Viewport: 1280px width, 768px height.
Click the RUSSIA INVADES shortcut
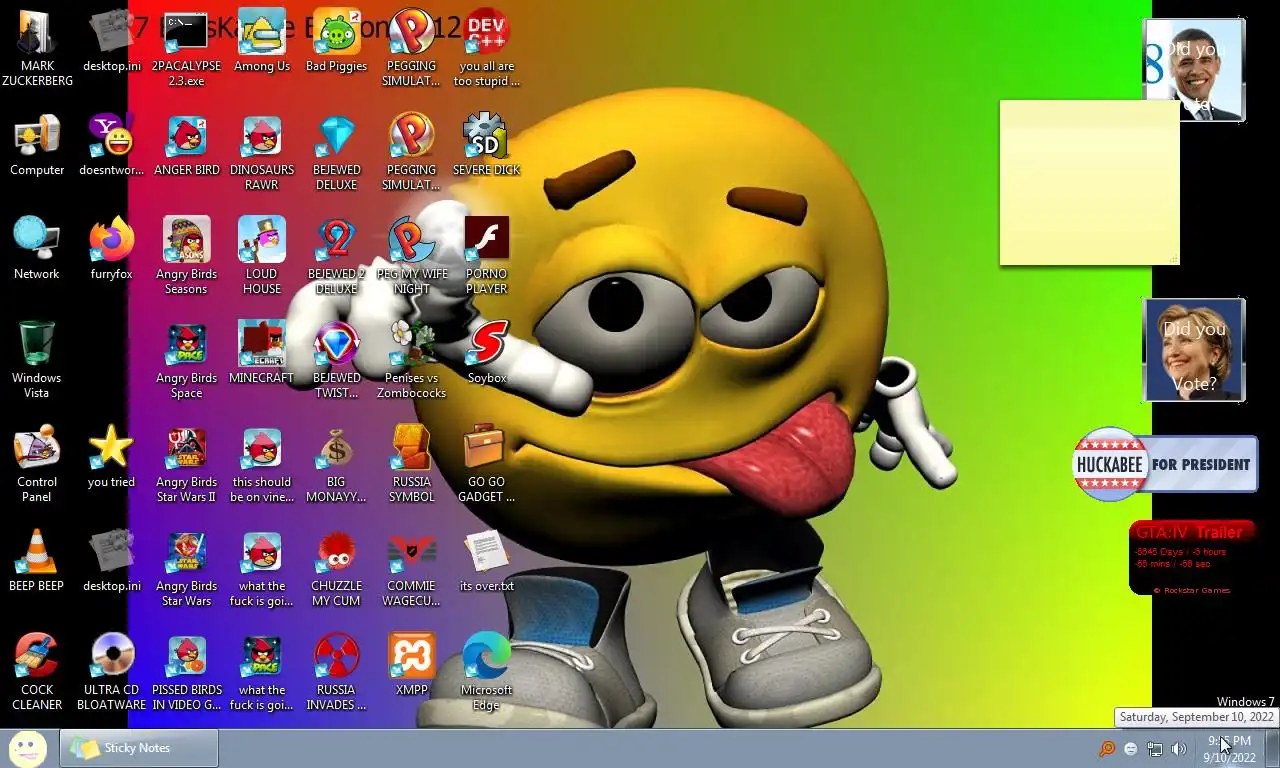(336, 672)
